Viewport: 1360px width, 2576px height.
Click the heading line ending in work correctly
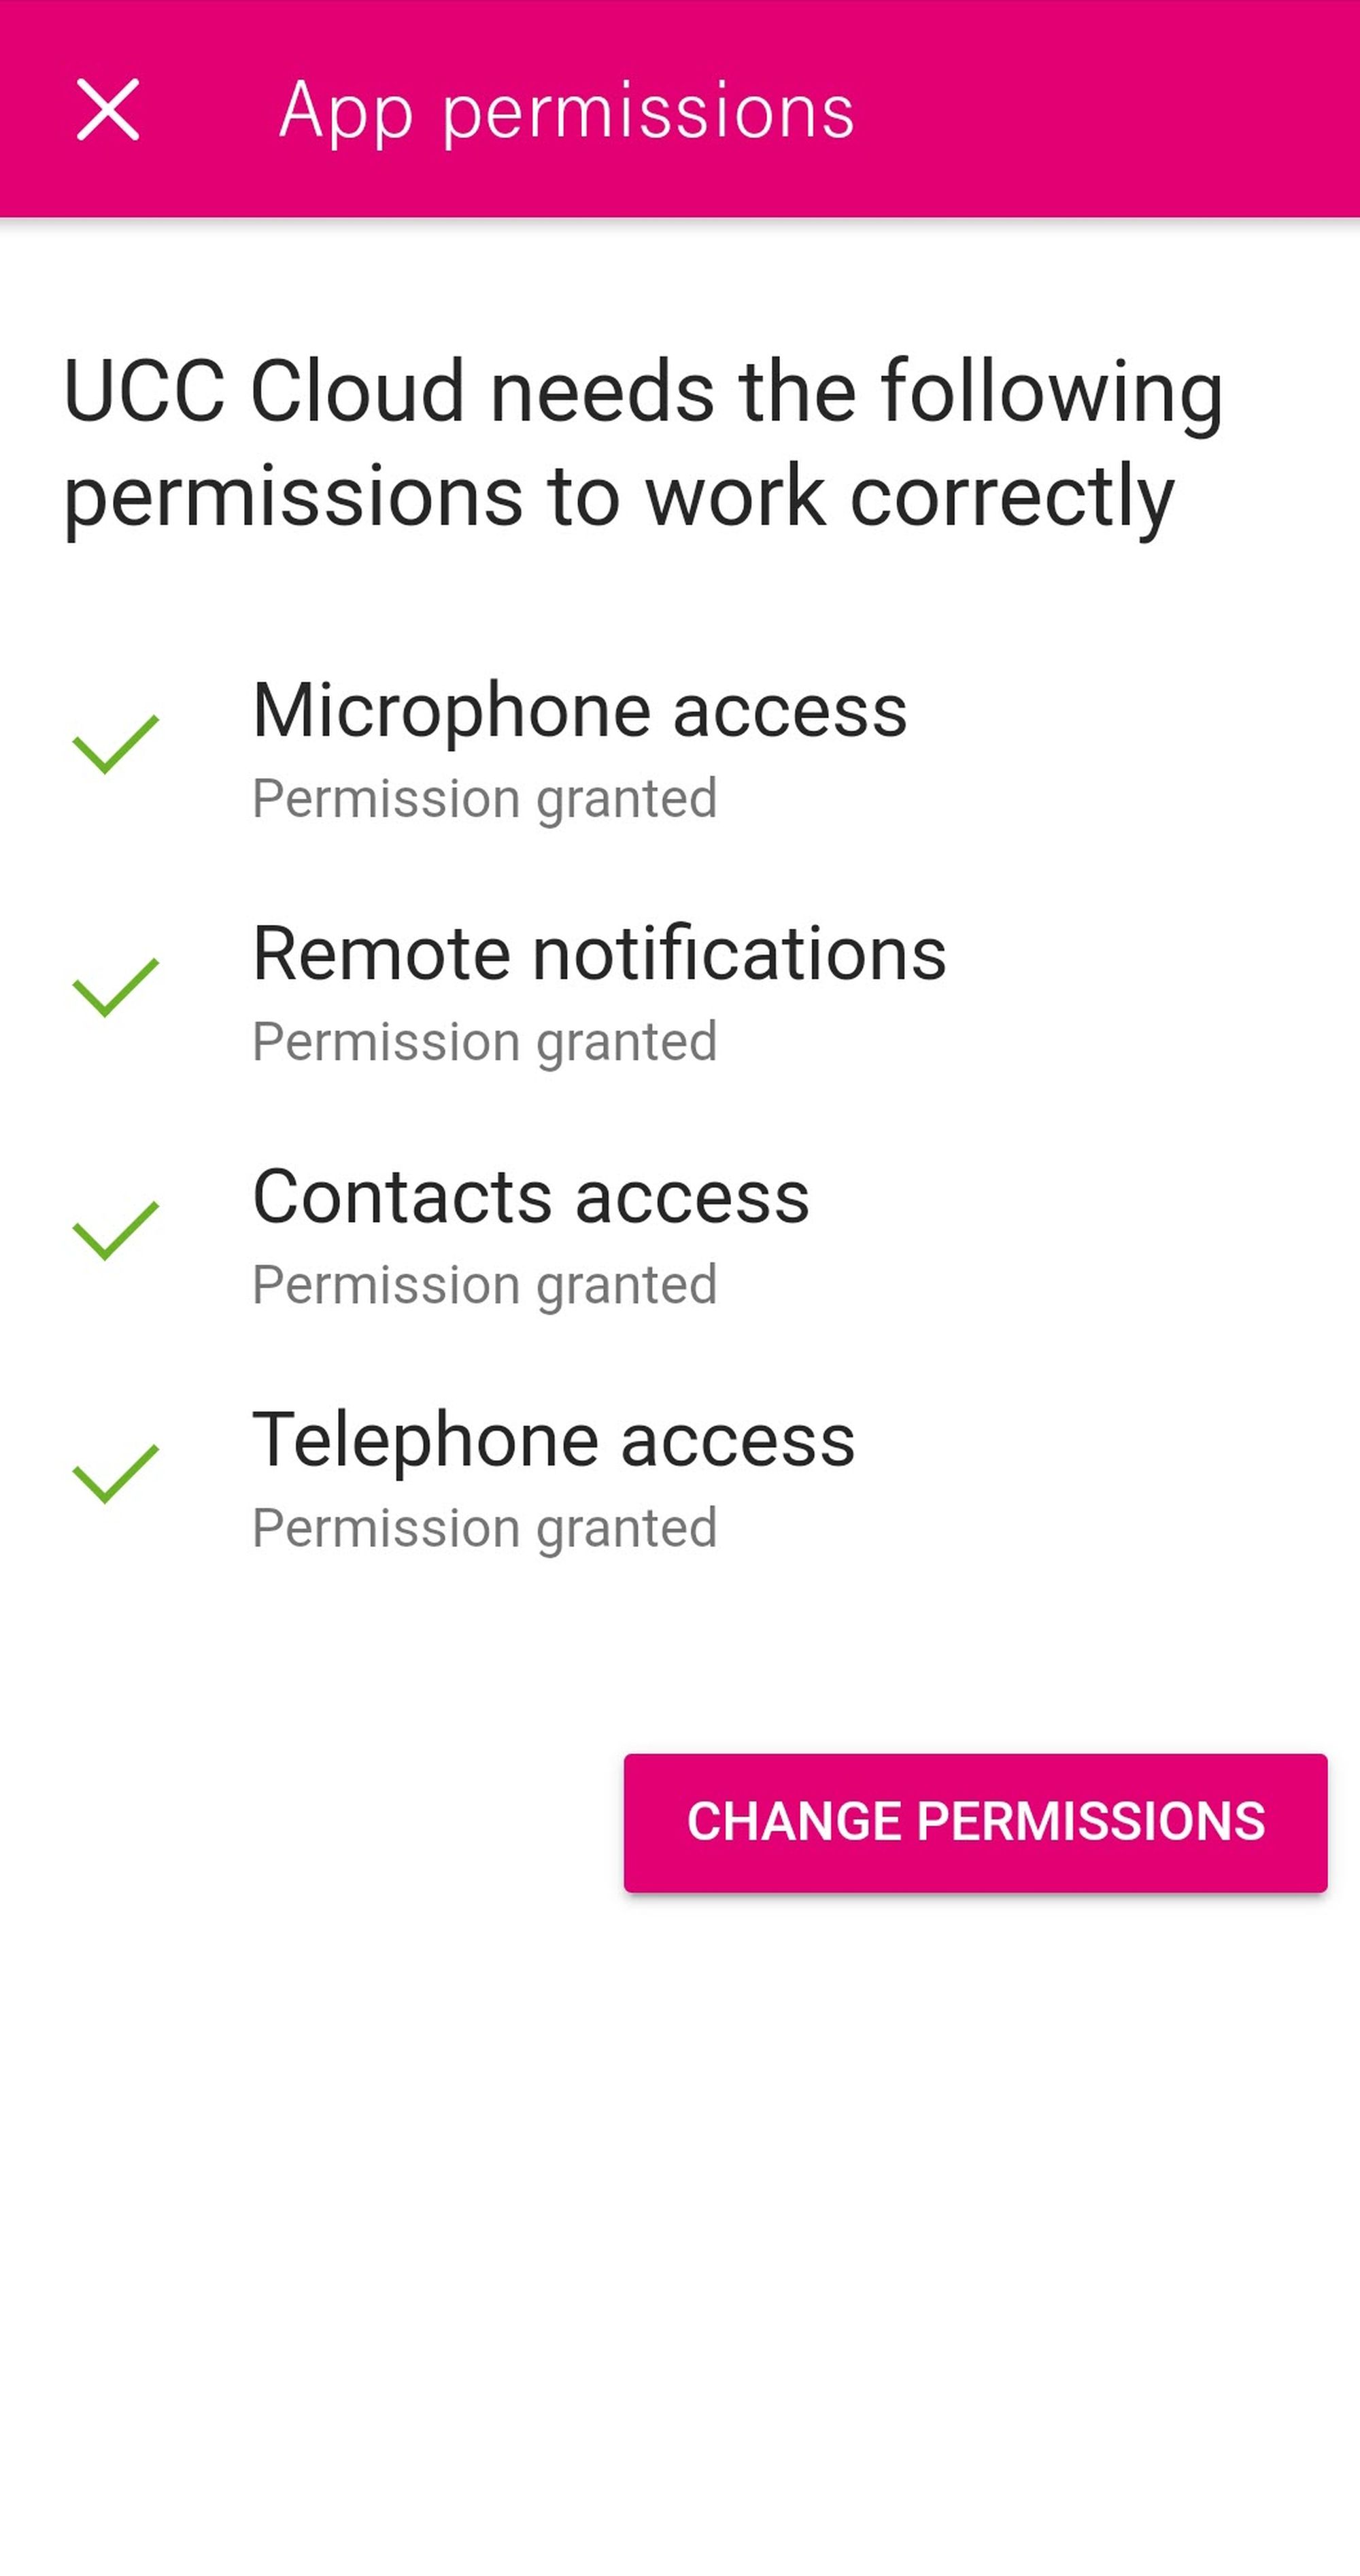click(618, 497)
